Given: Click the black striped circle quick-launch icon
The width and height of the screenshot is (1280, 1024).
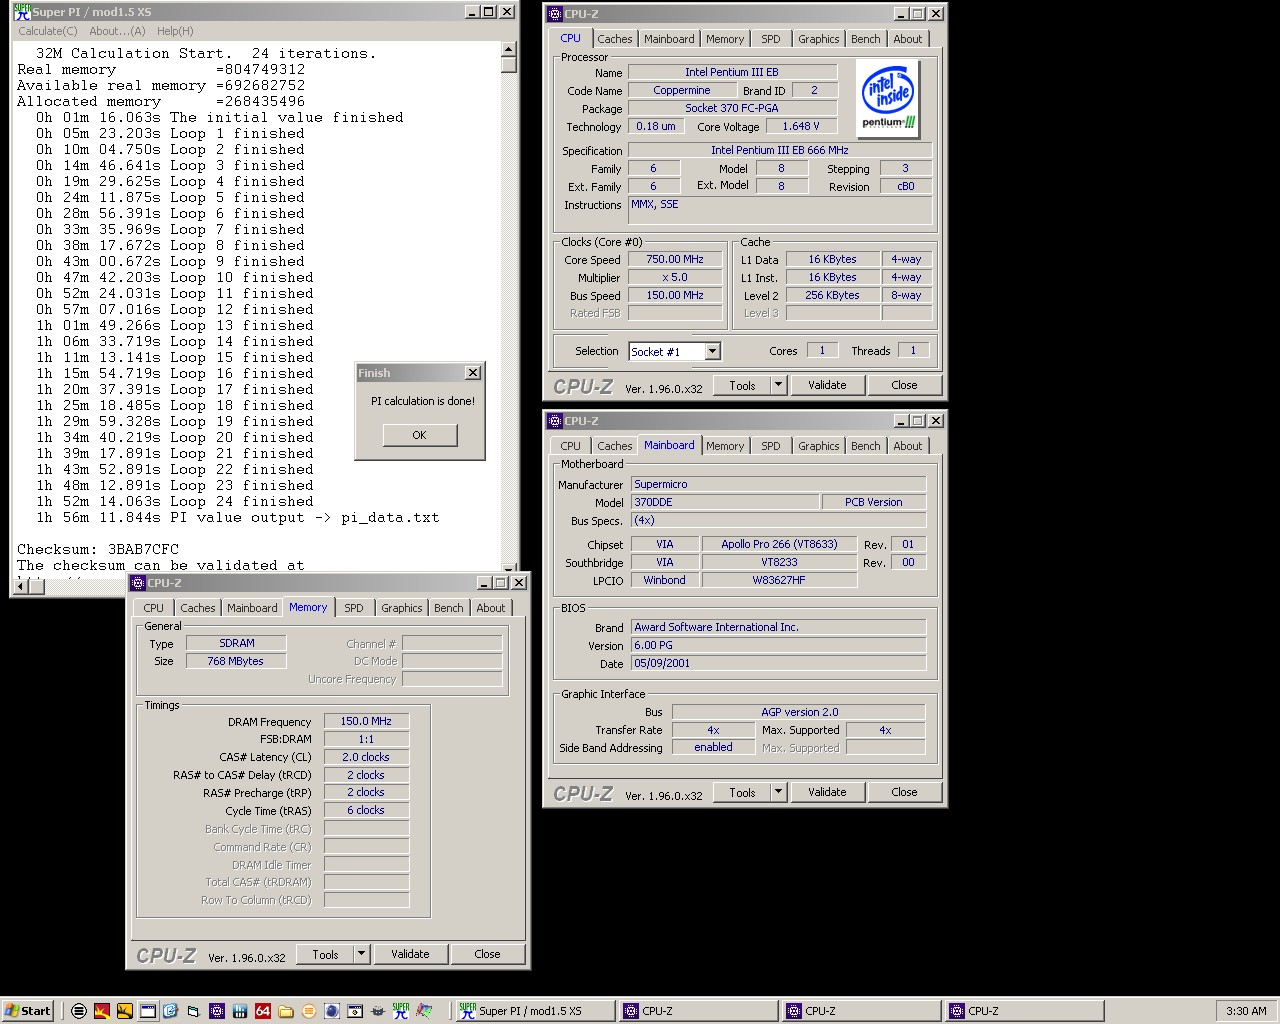Looking at the screenshot, I should tap(79, 1011).
